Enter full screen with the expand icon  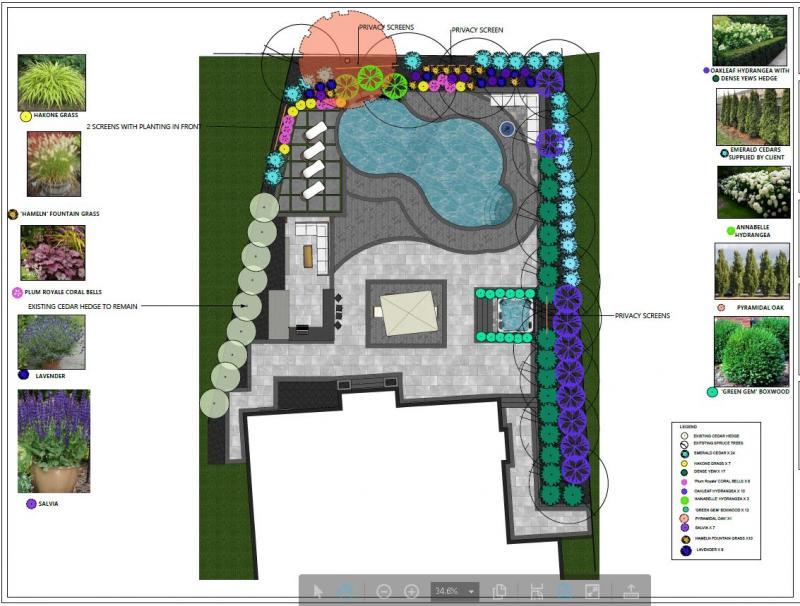(592, 591)
